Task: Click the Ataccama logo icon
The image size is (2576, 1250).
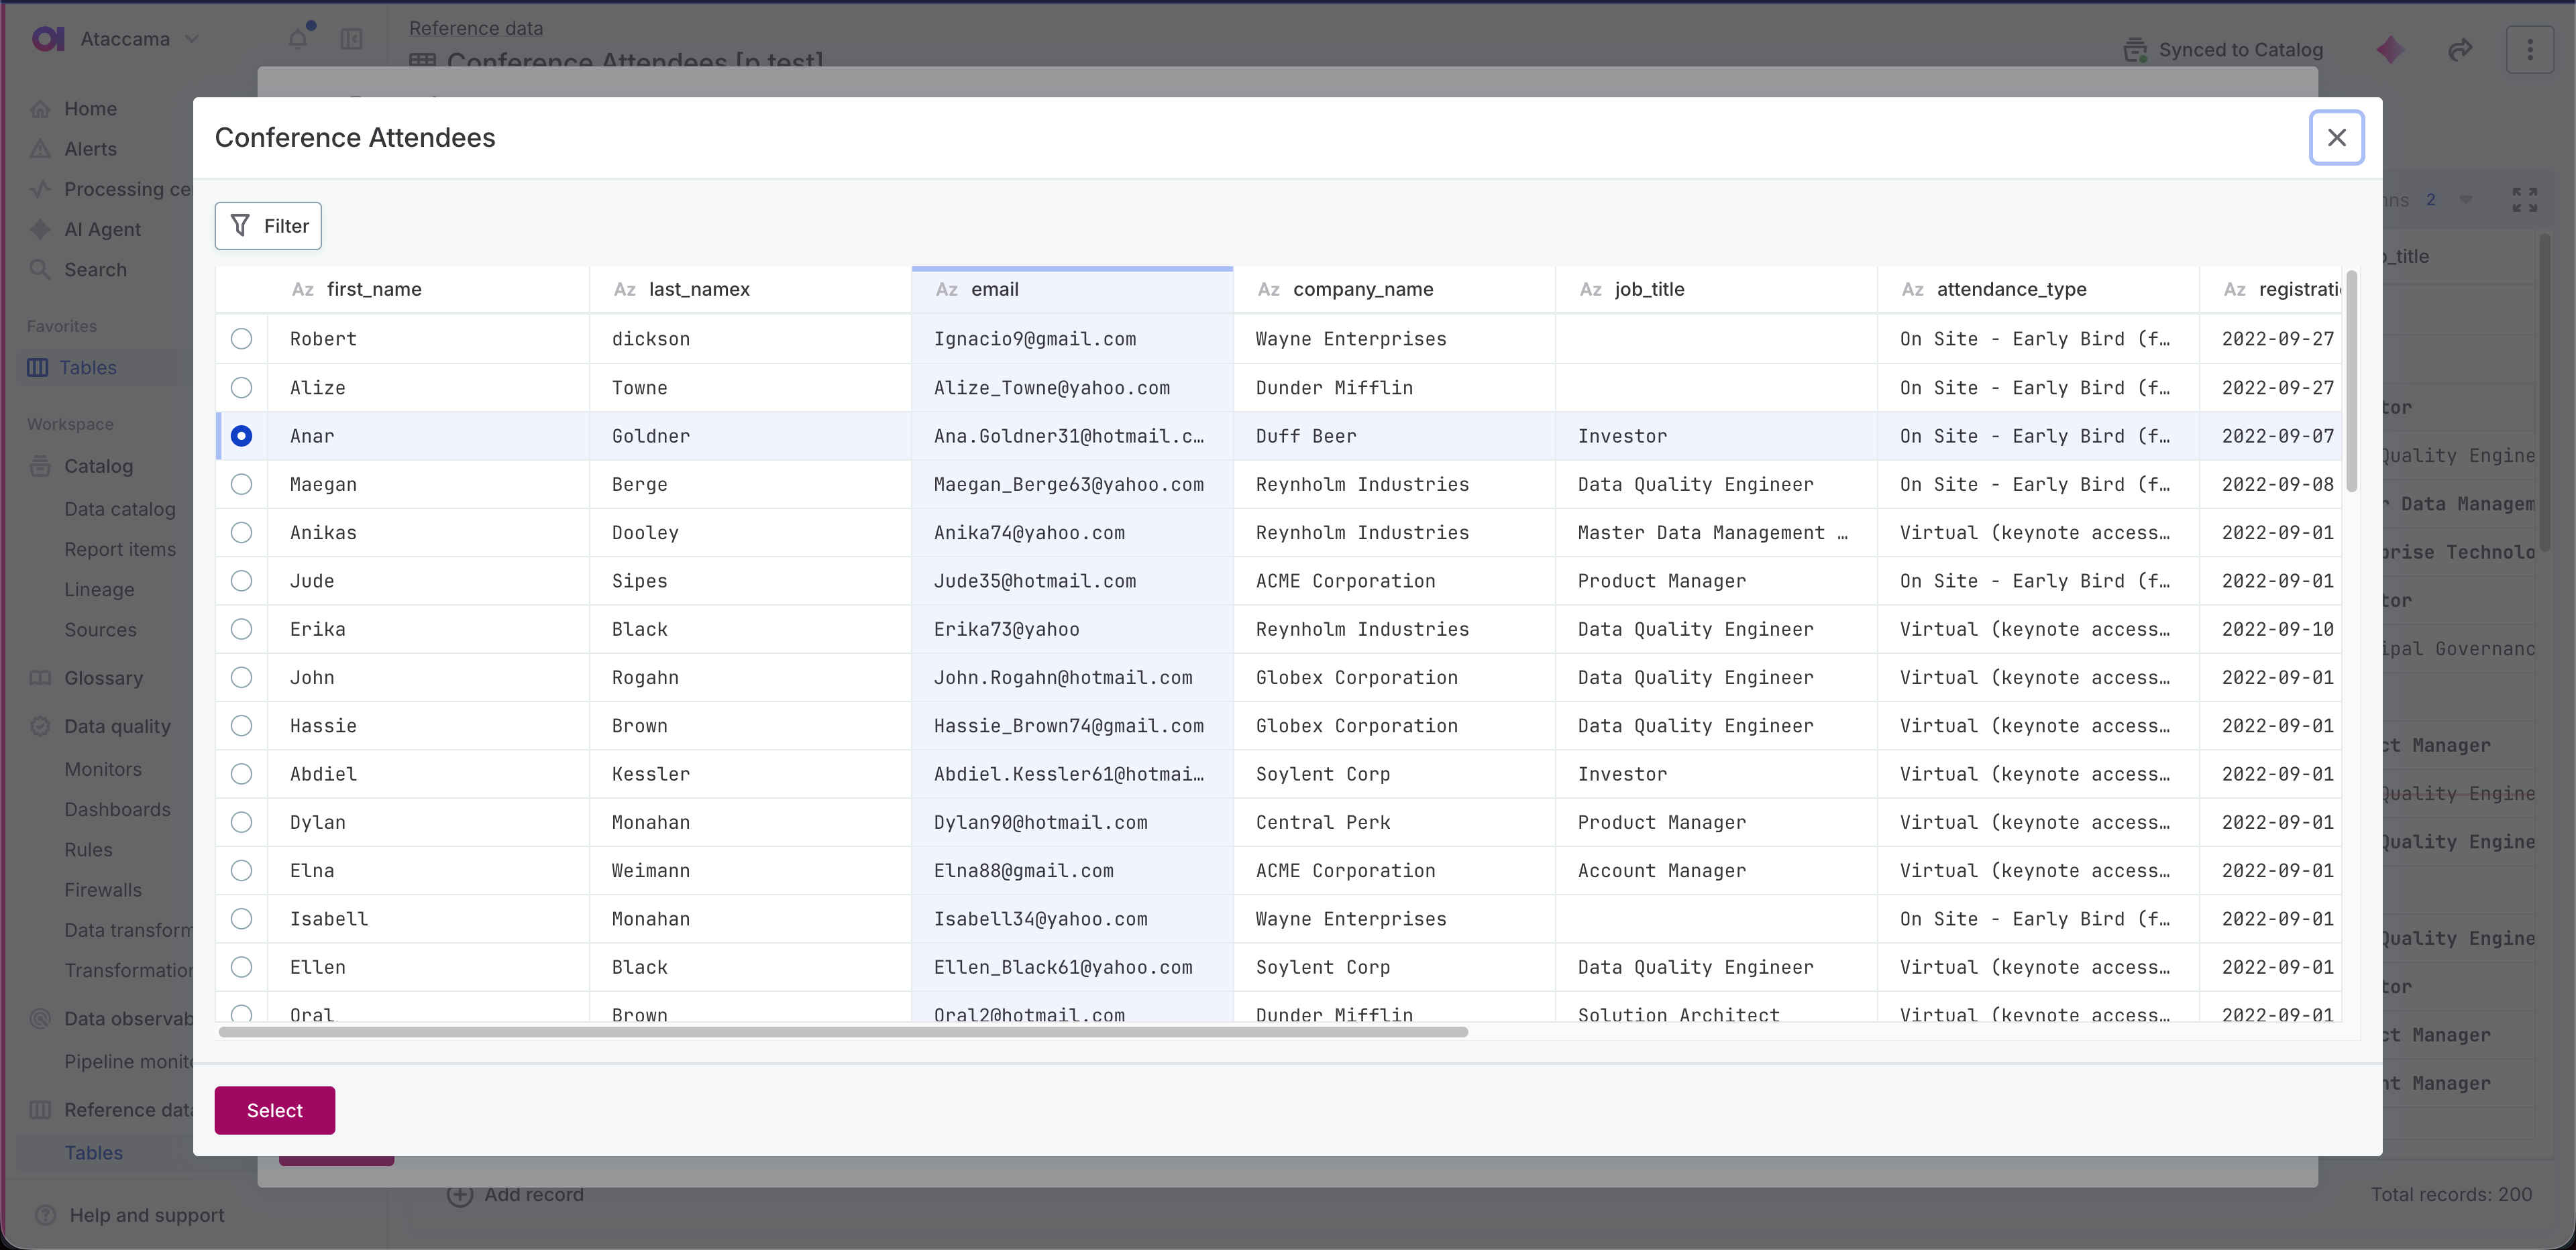Action: [48, 39]
